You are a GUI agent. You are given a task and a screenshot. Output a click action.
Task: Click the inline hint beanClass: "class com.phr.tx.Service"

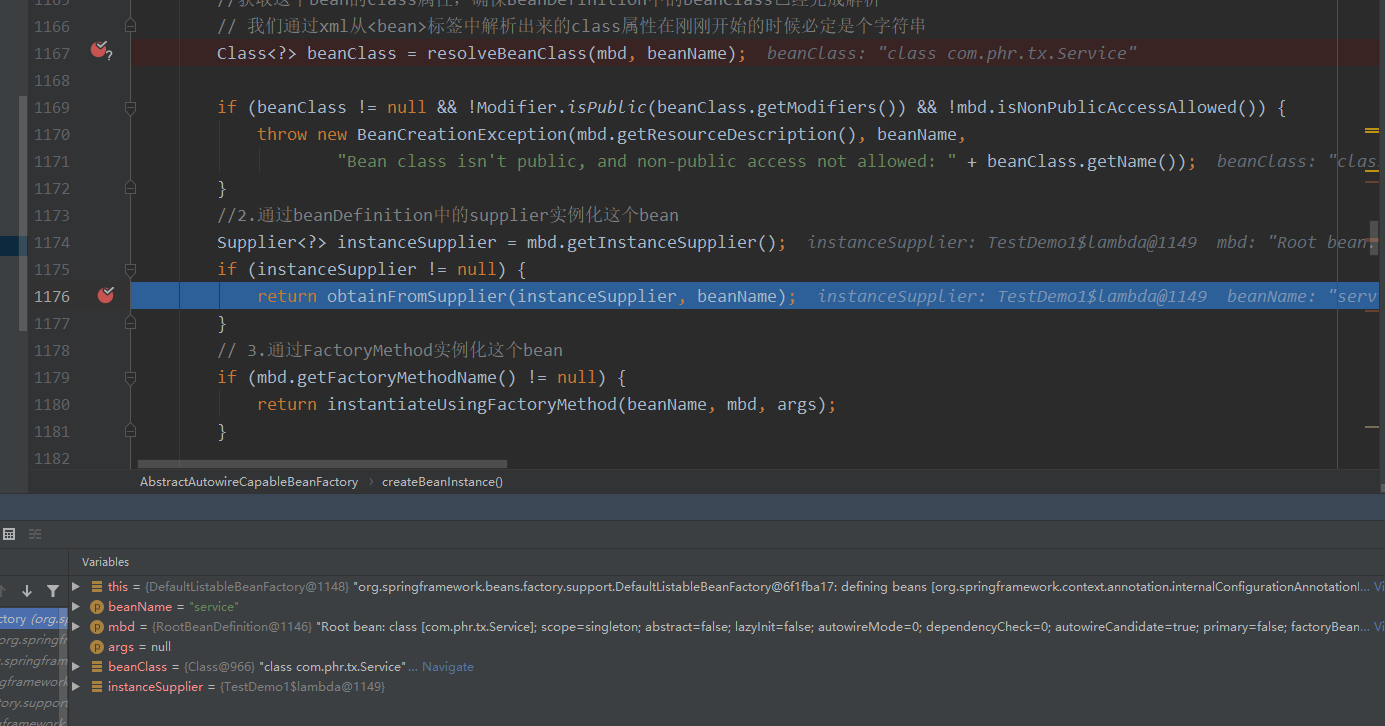pyautogui.click(x=951, y=53)
